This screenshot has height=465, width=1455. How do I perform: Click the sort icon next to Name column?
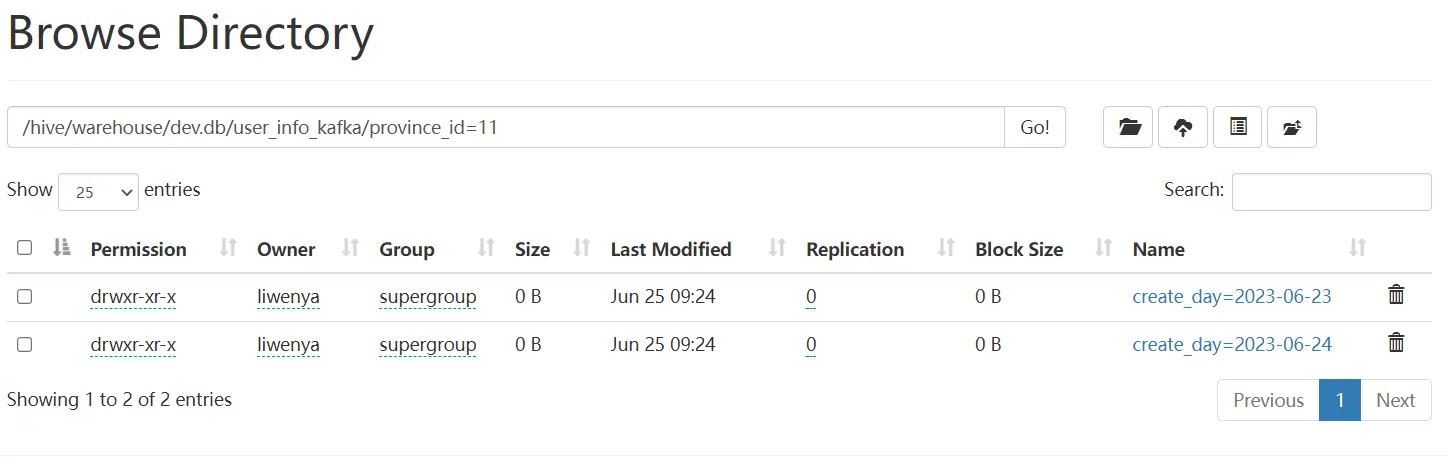coord(1357,248)
